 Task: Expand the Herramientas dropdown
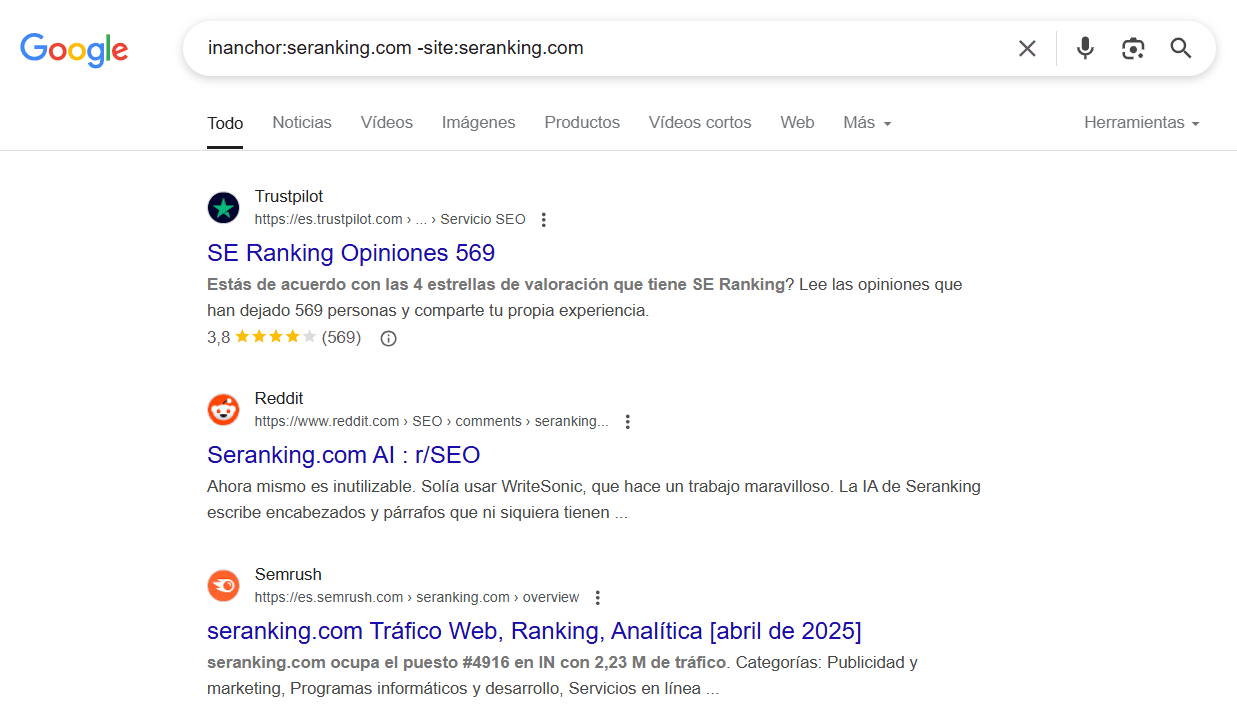[1142, 122]
